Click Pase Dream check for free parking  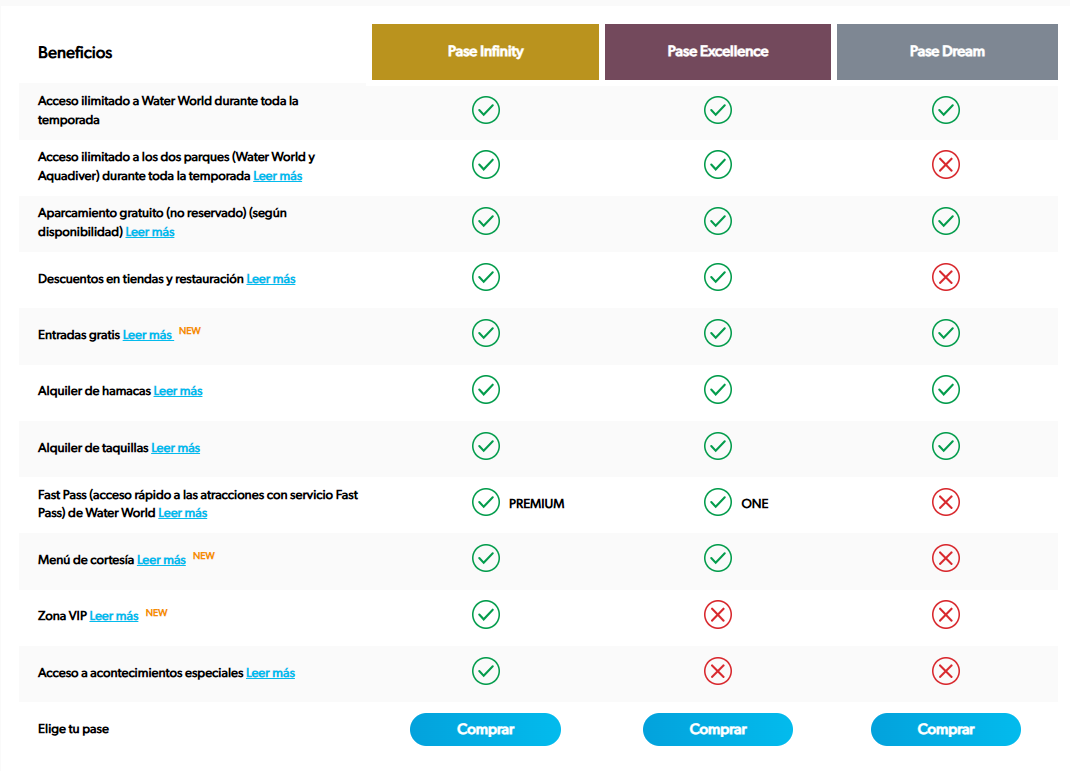click(x=945, y=221)
